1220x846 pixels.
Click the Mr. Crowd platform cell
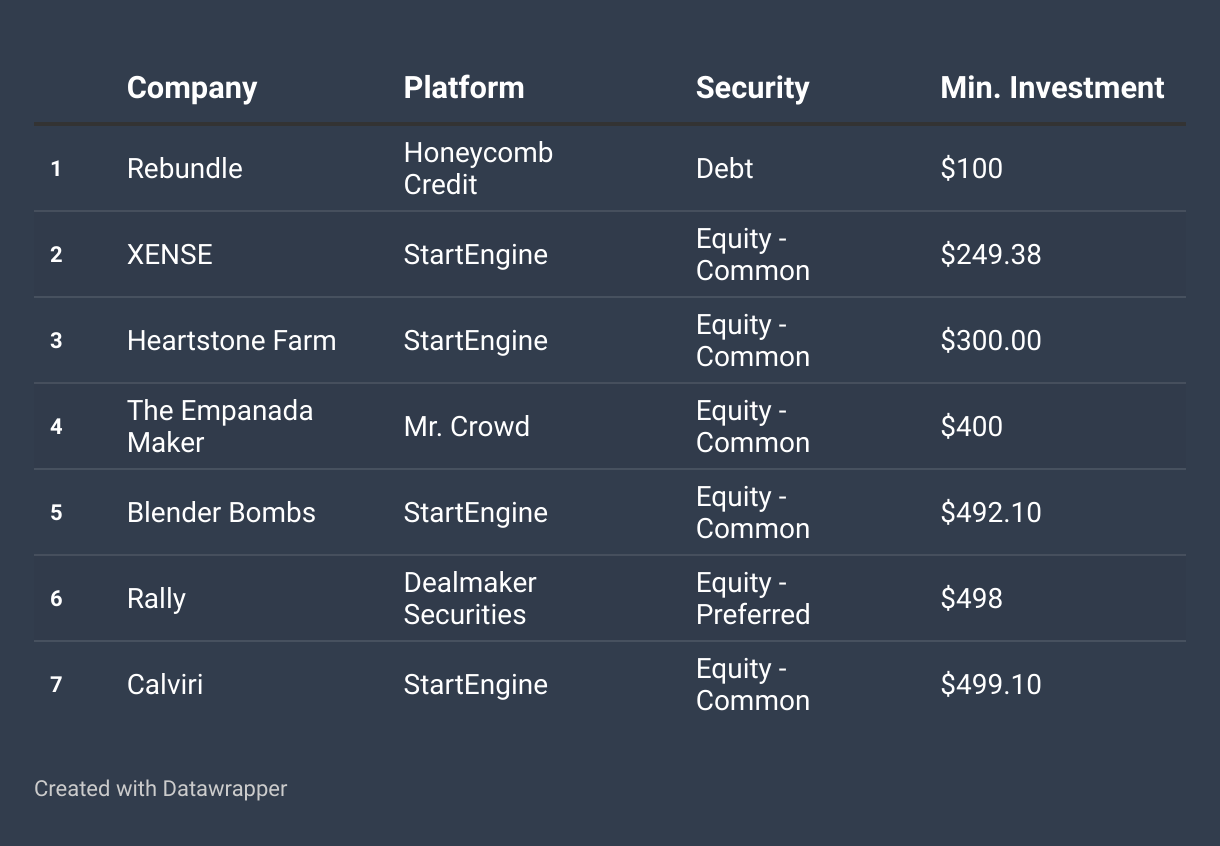coord(467,426)
